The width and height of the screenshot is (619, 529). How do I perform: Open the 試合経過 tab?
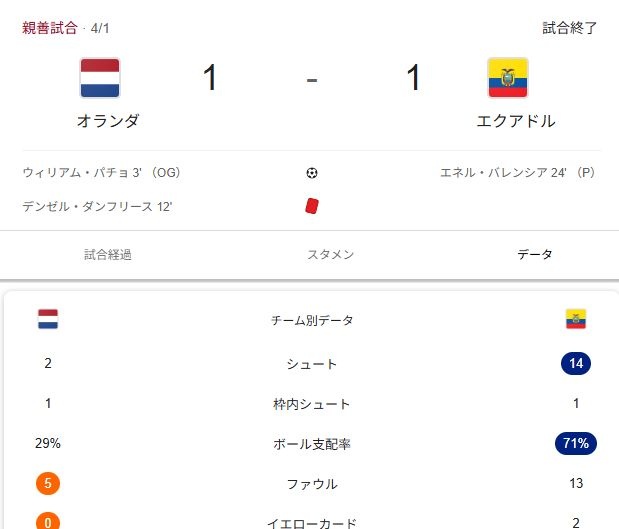(x=108, y=255)
